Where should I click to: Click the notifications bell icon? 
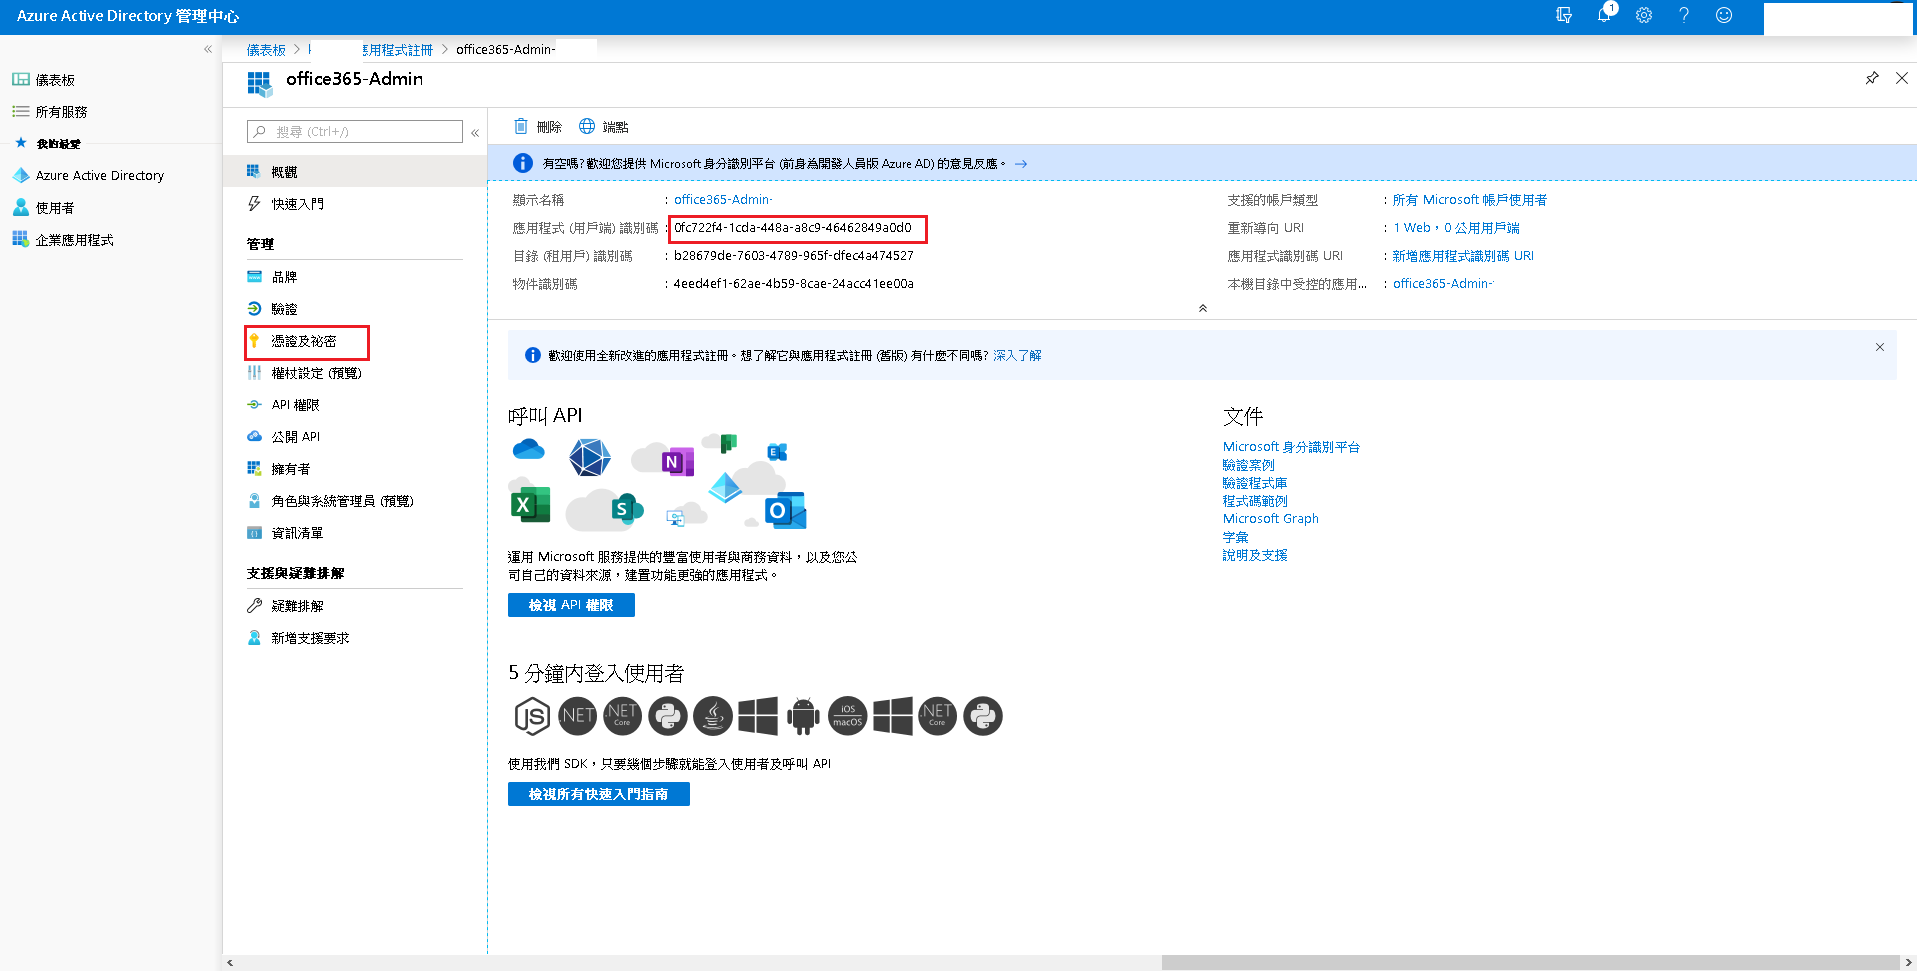(x=1603, y=15)
